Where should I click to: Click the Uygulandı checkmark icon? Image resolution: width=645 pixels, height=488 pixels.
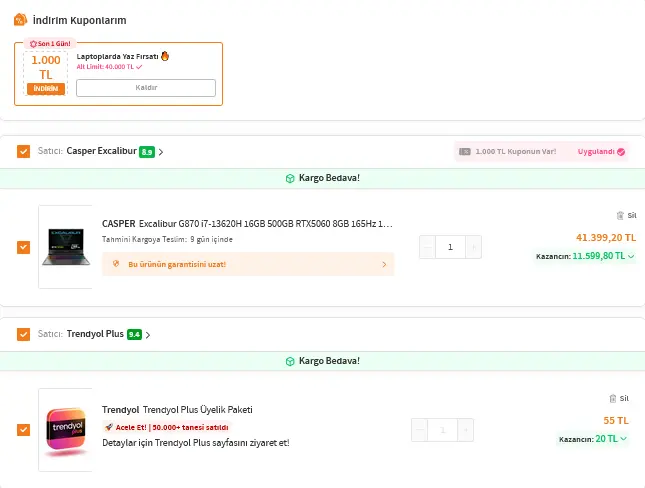[x=621, y=152]
